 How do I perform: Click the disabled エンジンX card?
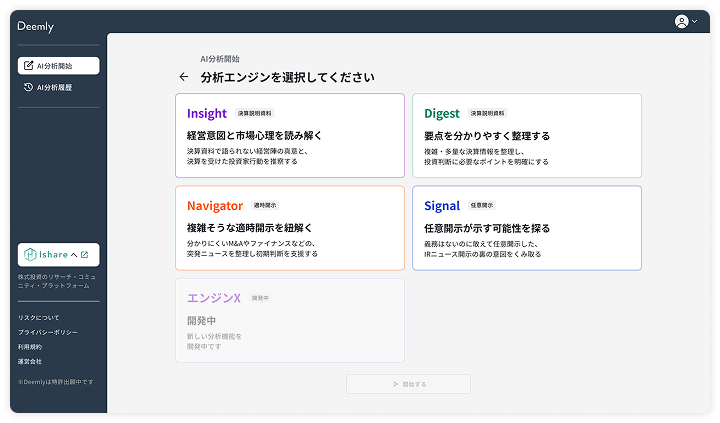290,320
